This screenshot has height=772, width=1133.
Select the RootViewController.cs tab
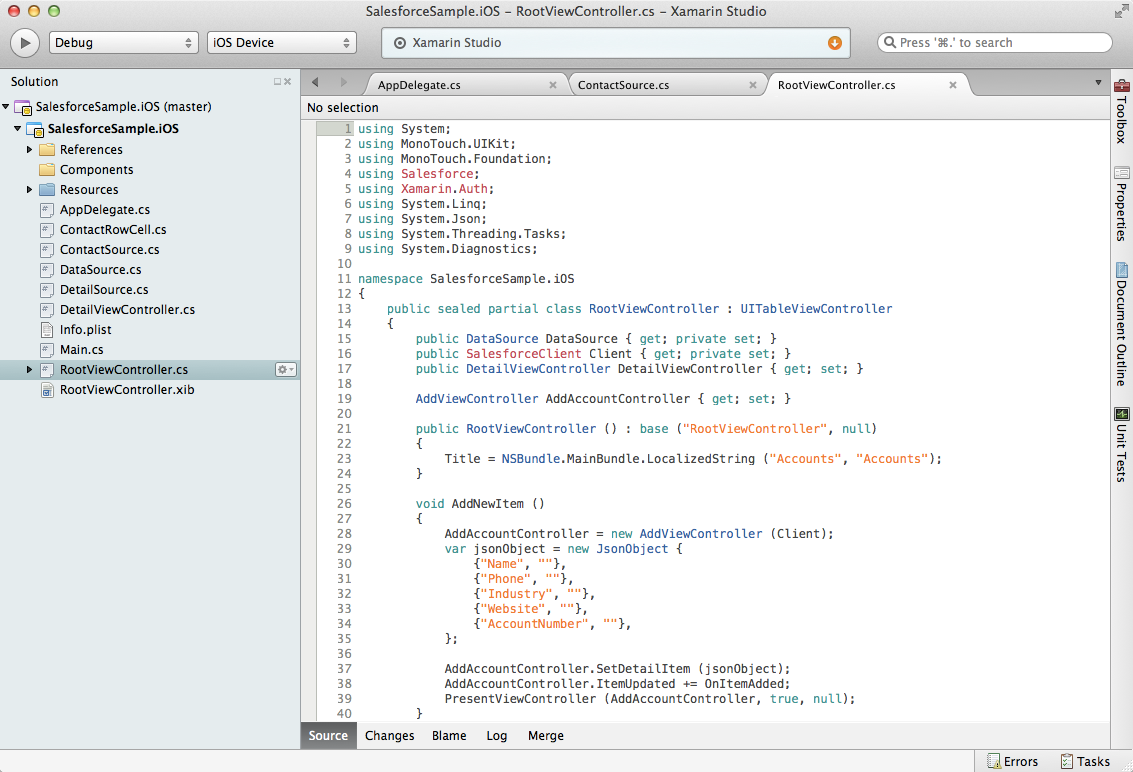[x=837, y=85]
